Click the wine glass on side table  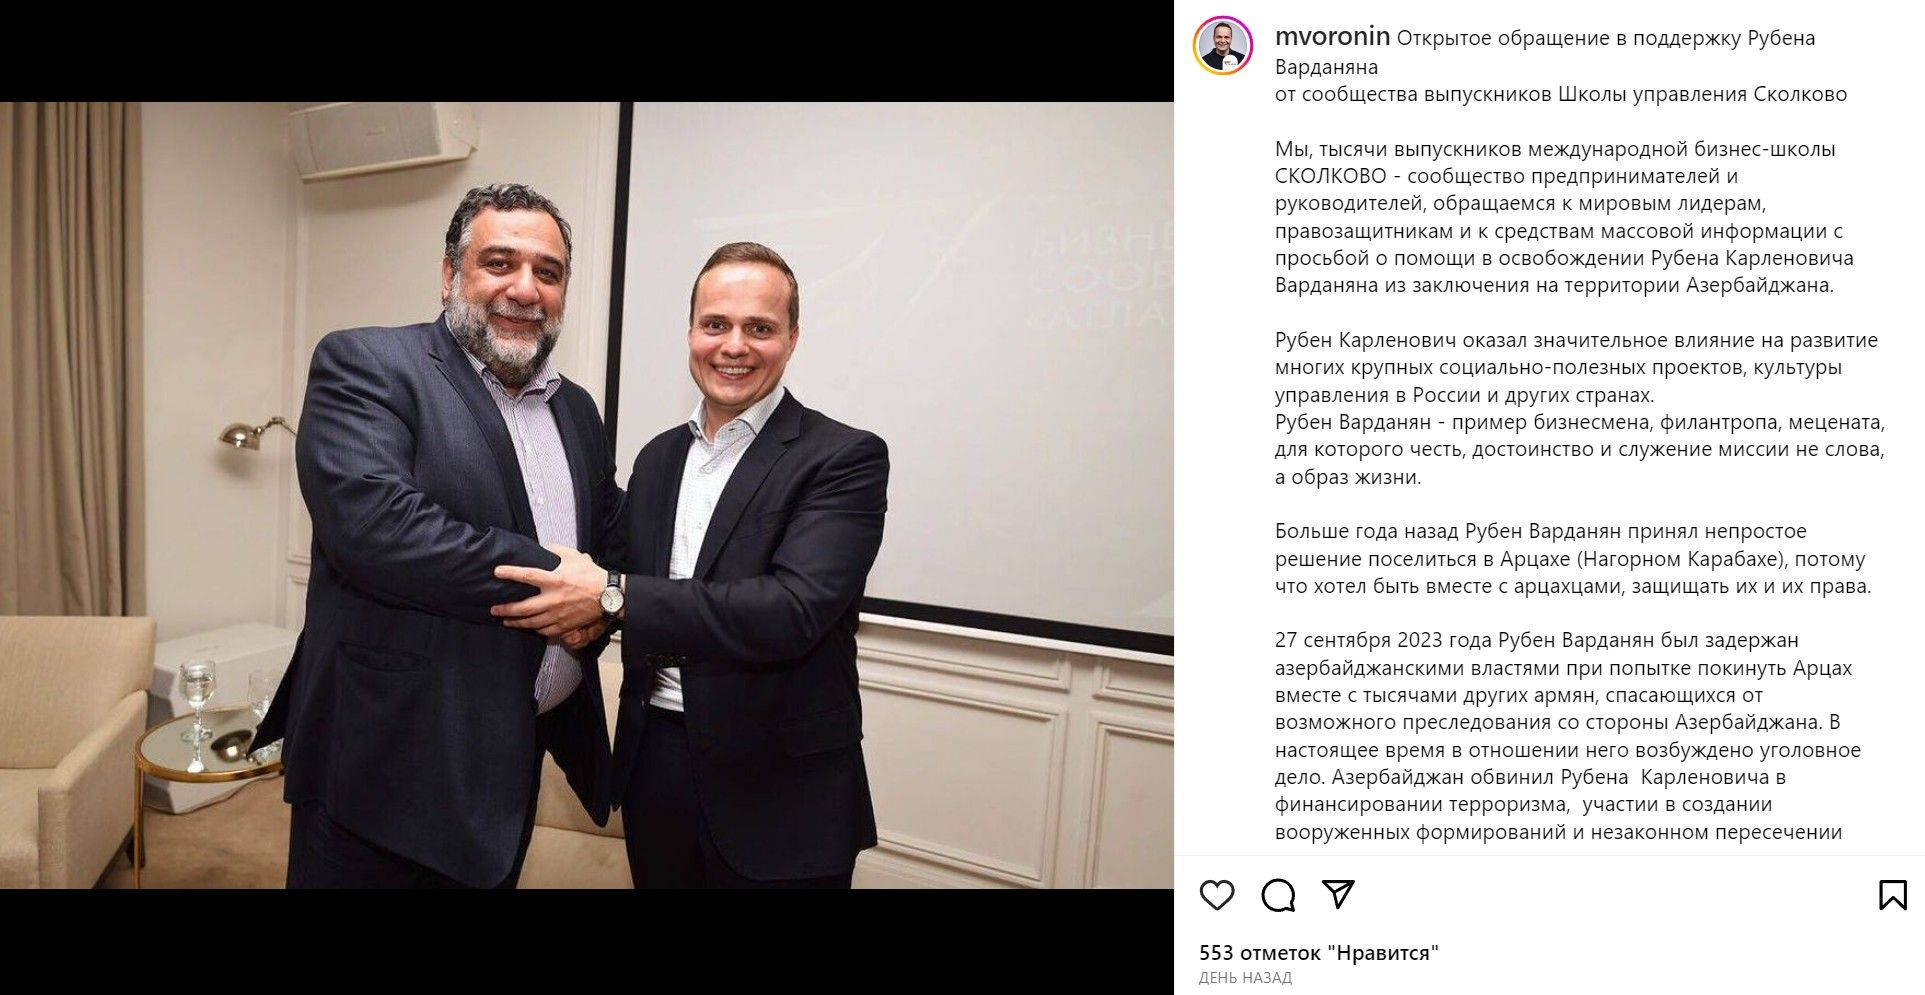click(x=197, y=700)
